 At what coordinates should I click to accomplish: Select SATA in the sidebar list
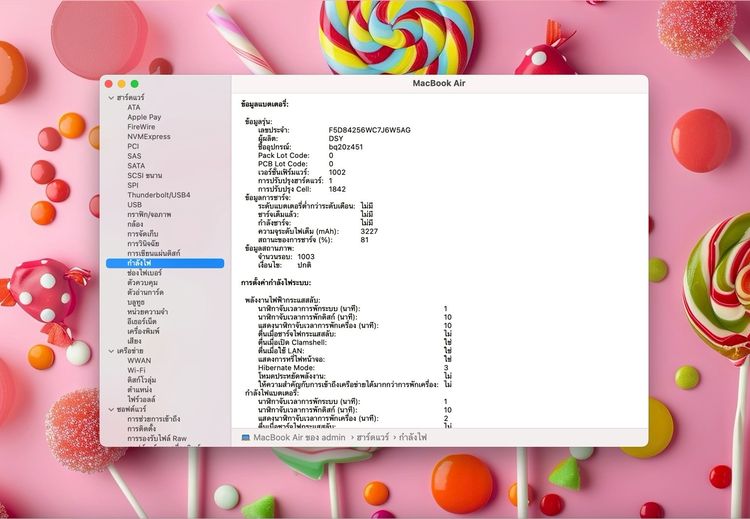136,166
